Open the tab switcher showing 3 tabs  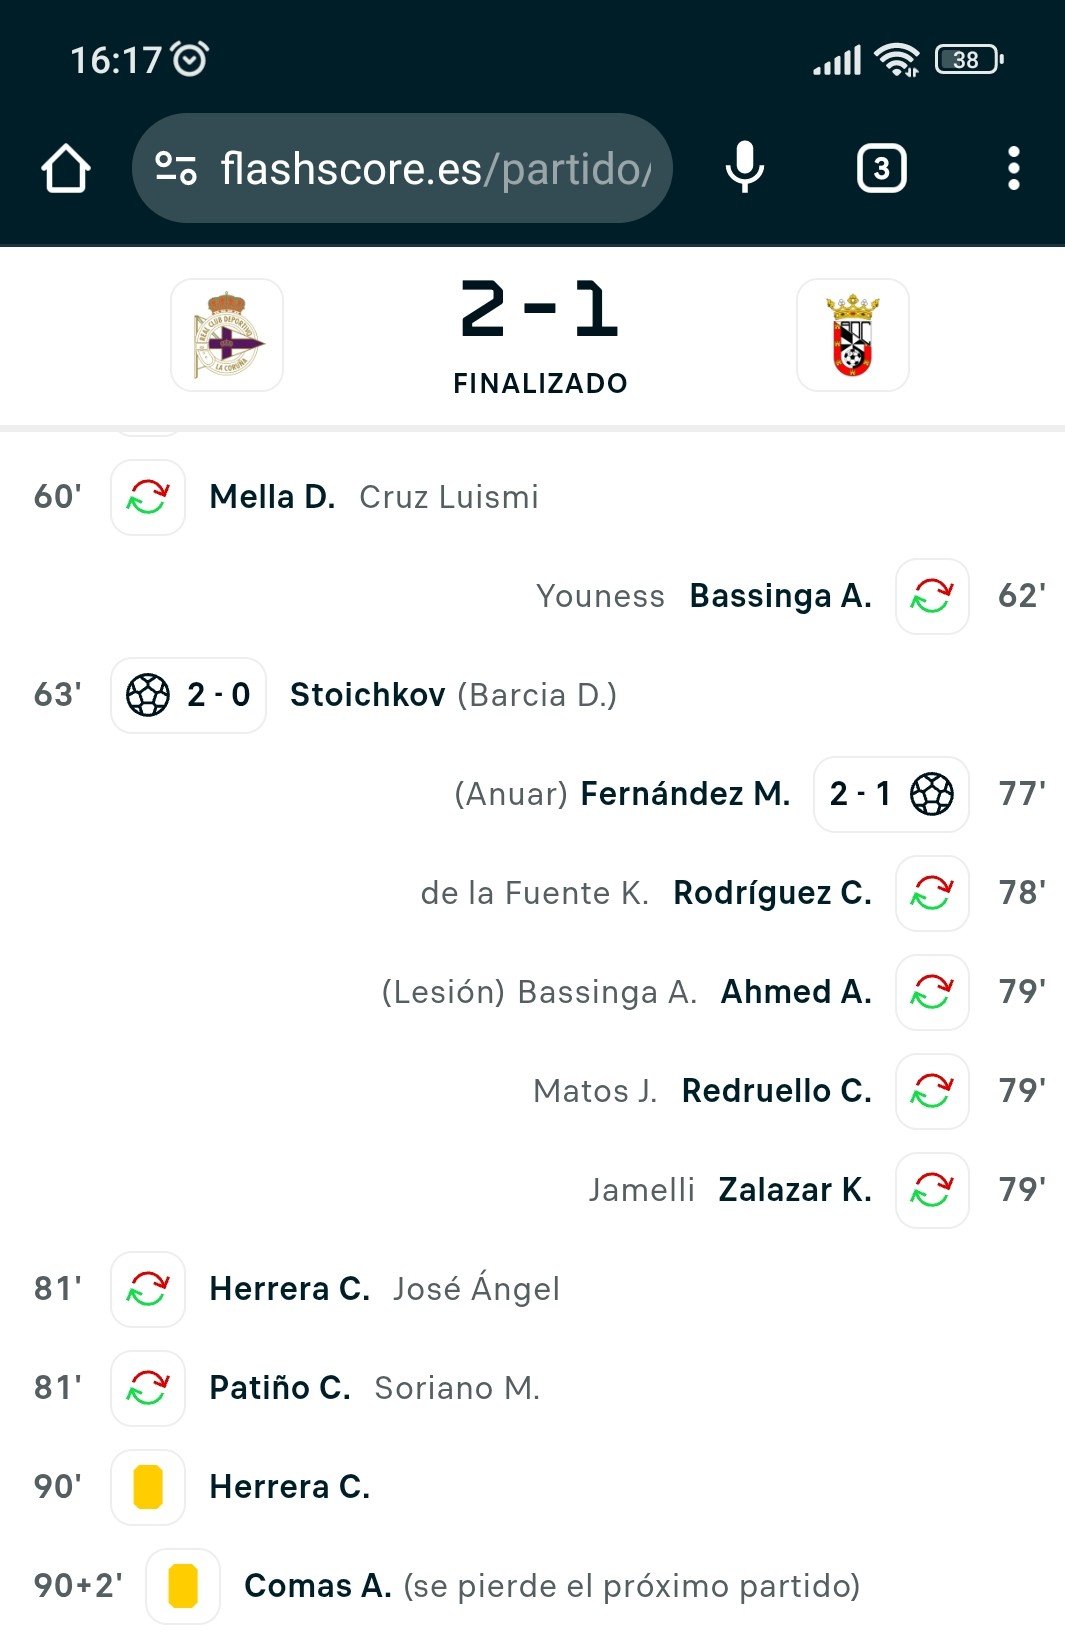click(881, 168)
